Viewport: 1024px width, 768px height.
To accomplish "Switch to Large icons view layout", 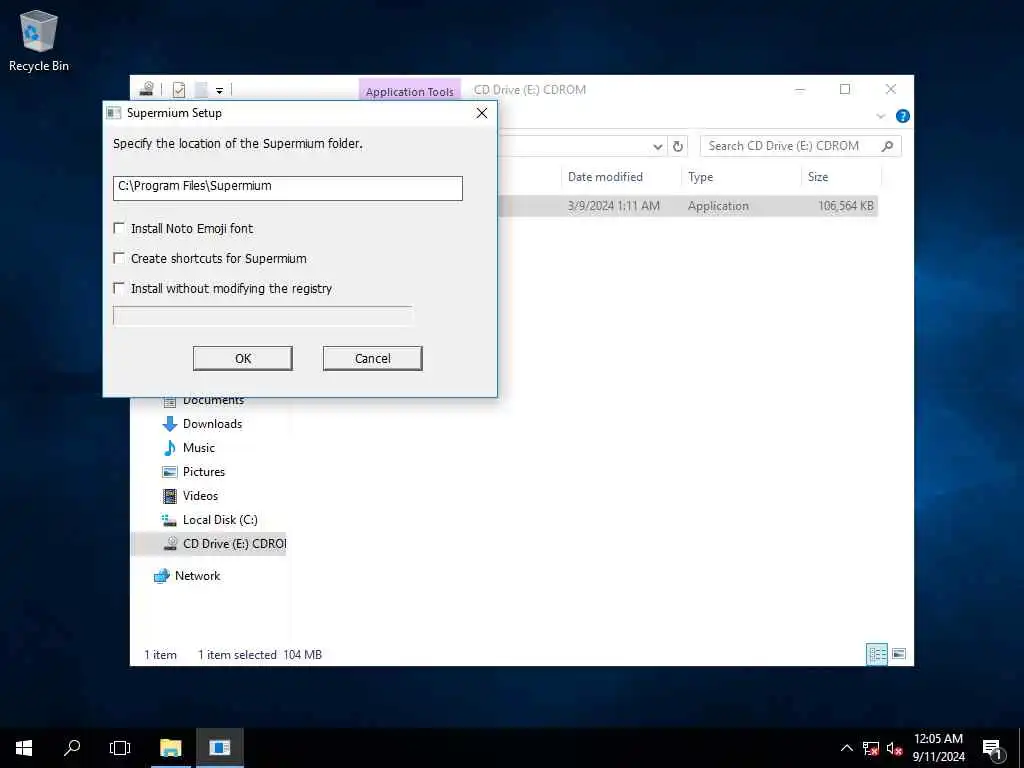I will click(x=899, y=654).
